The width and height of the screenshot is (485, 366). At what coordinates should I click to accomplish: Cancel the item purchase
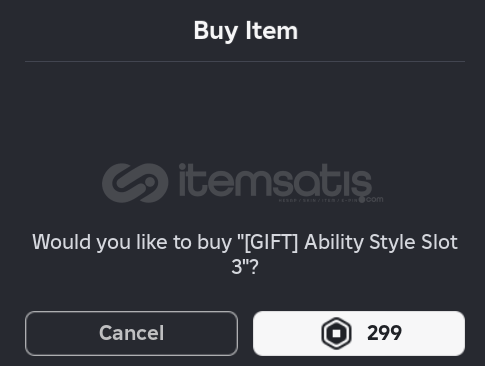click(131, 333)
